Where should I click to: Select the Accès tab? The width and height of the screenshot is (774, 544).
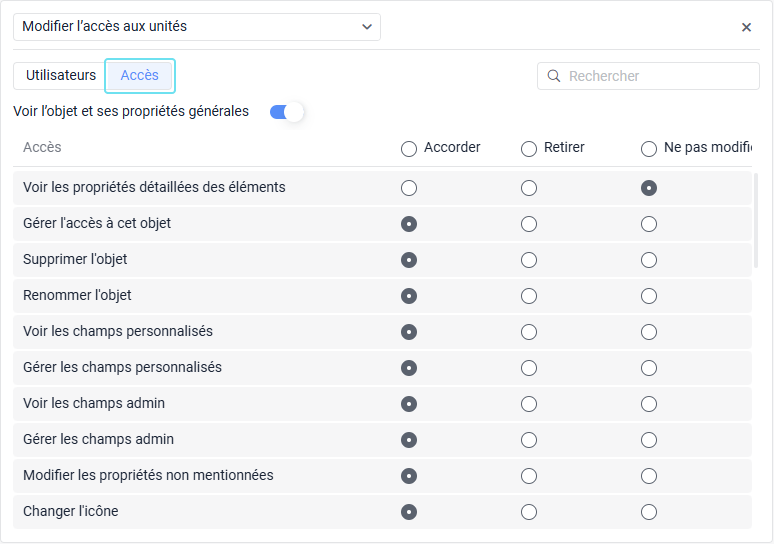tap(140, 75)
